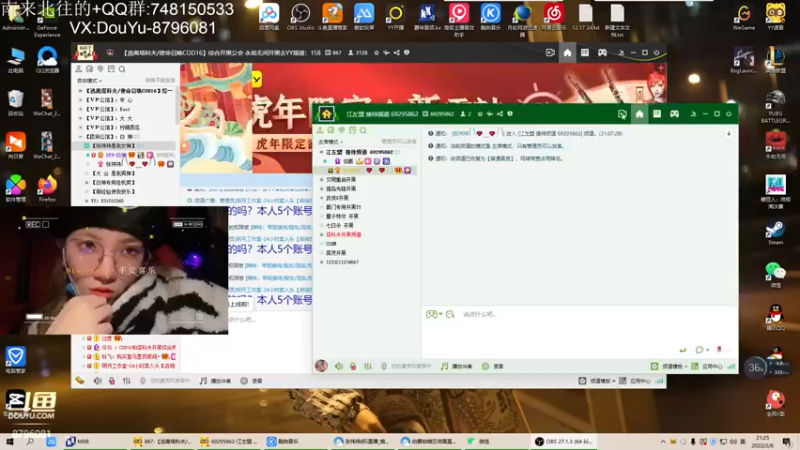Open the game sticker picker in green chat box
Viewport: 800px width, 450px height.
pos(432,314)
